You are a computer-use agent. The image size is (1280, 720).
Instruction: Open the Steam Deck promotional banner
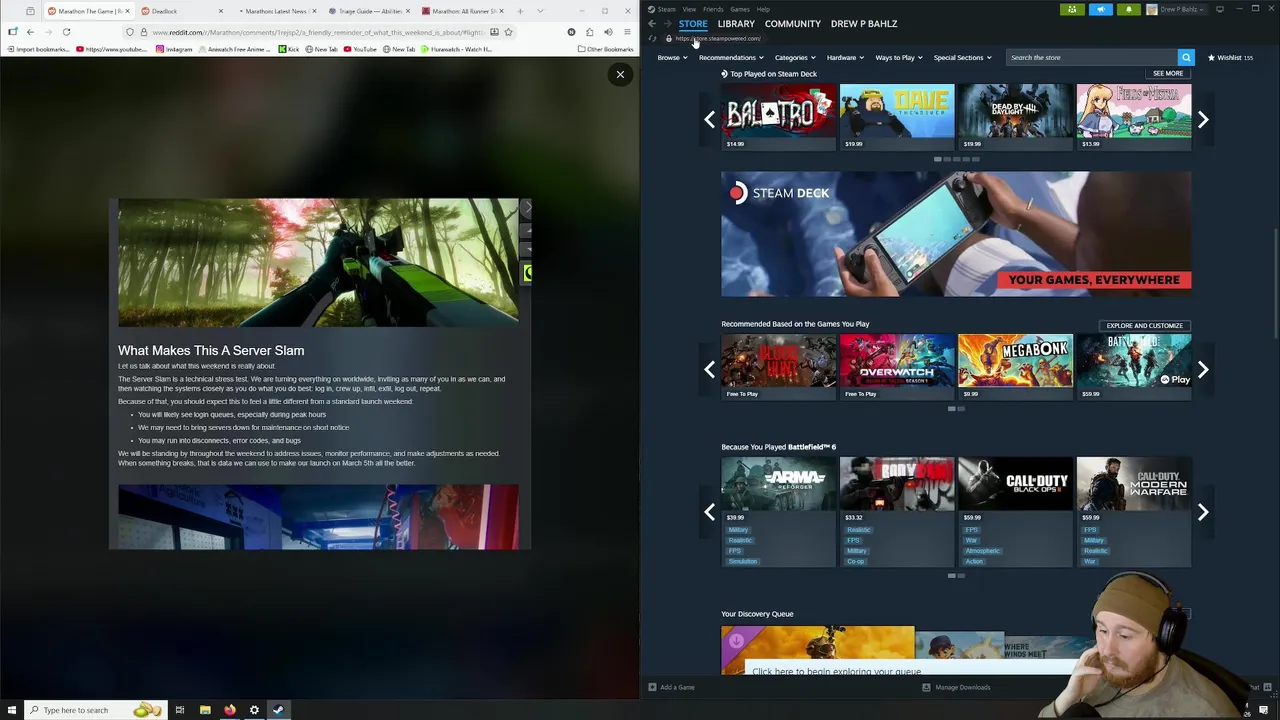pyautogui.click(x=956, y=234)
